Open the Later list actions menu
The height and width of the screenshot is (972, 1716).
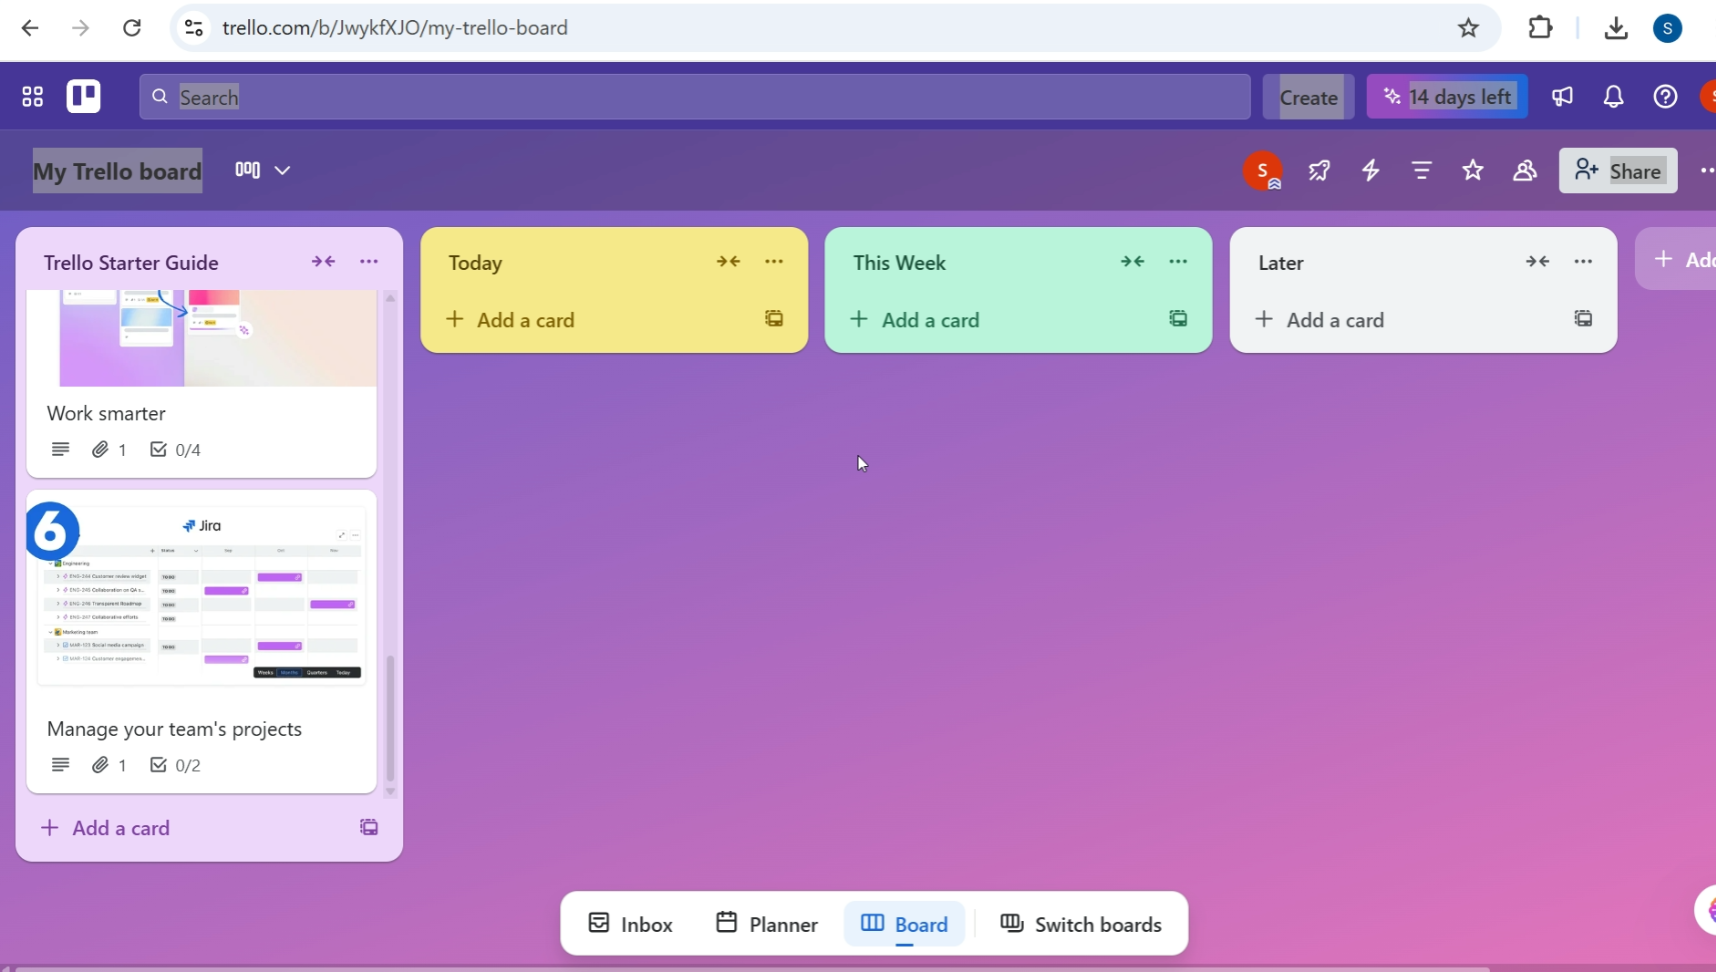tap(1583, 262)
